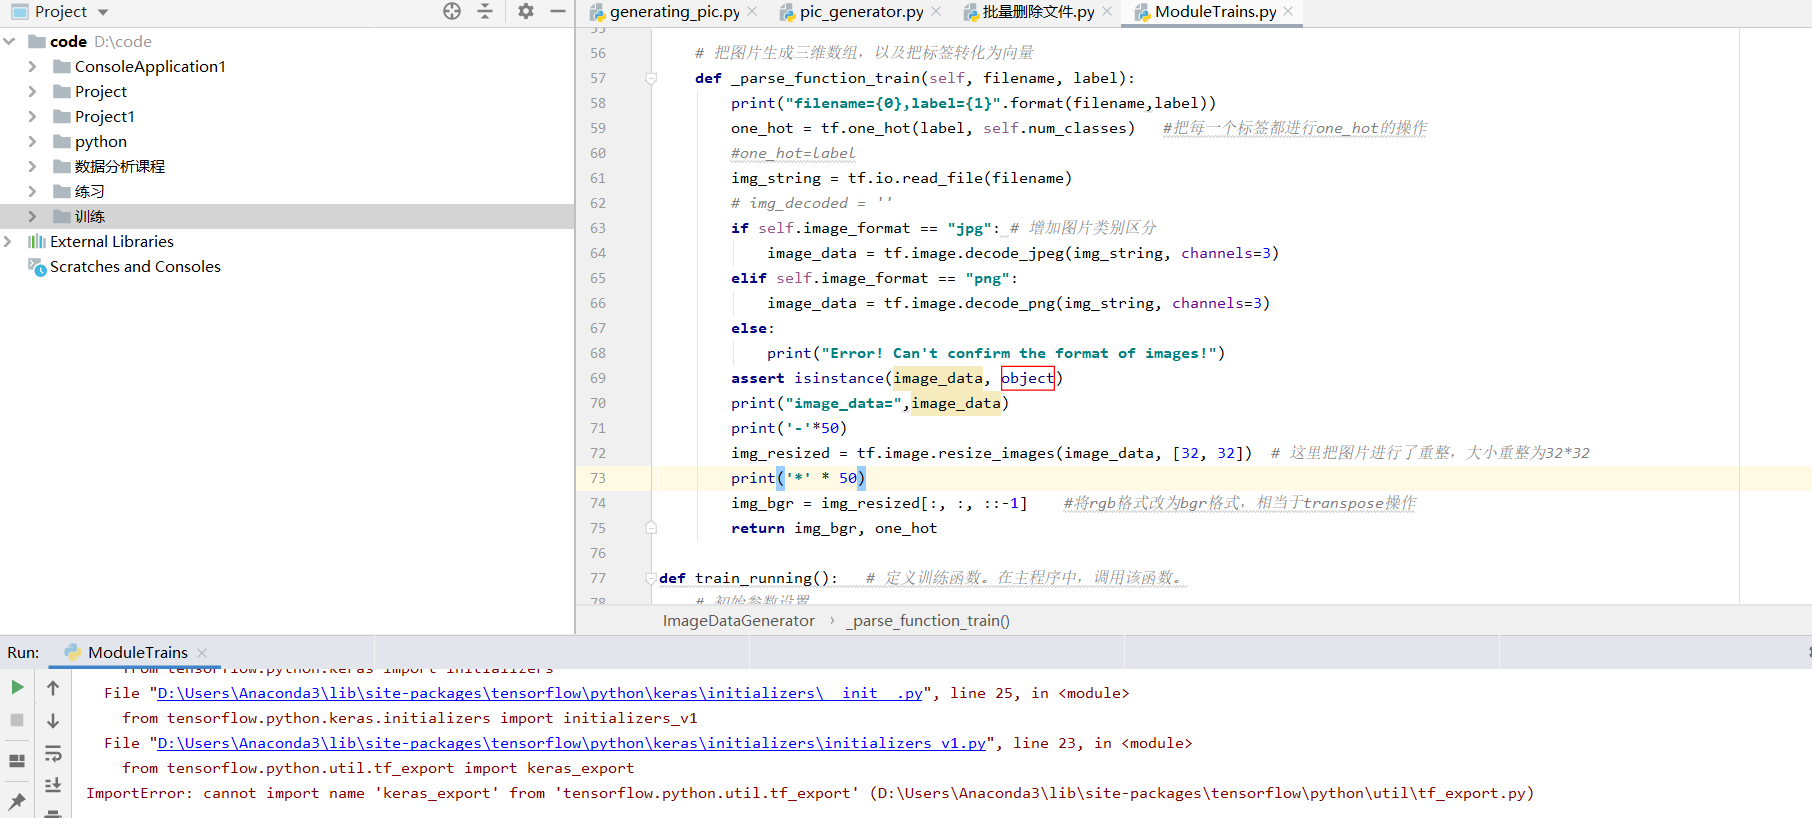Click fold marker at line 75
This screenshot has width=1812, height=818.
click(651, 528)
